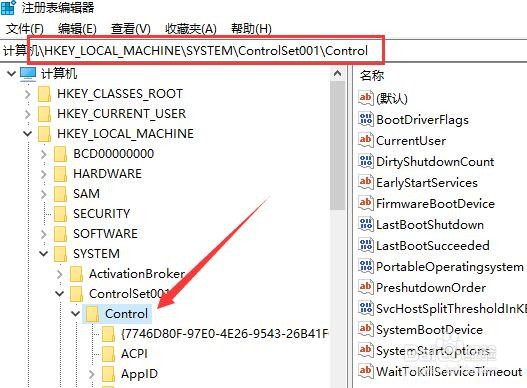527x388 pixels.
Task: Click the SECURITY folder icon
Action: pyautogui.click(x=60, y=214)
